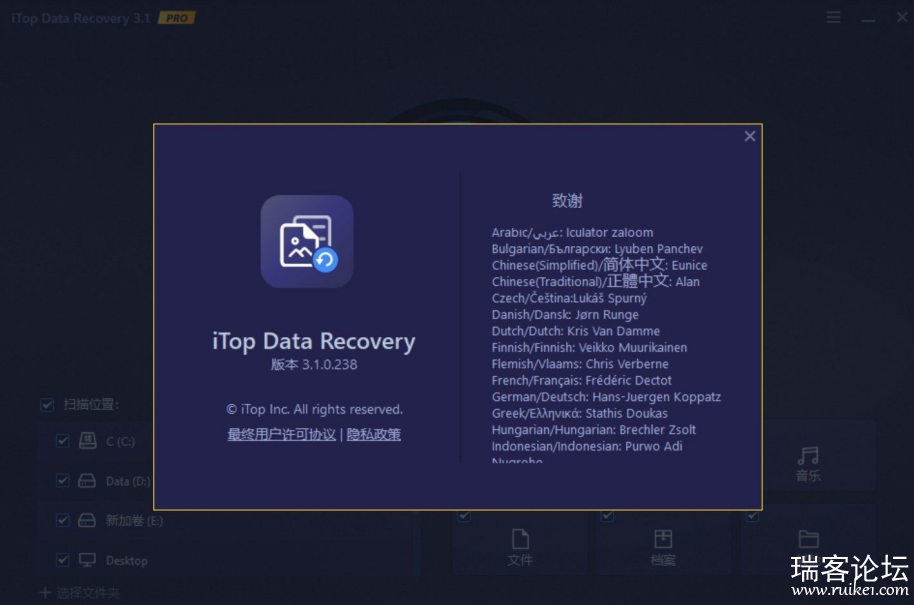Image resolution: width=914 pixels, height=605 pixels.
Task: Click the plus icon beside 选择文件夹
Action: [45, 593]
